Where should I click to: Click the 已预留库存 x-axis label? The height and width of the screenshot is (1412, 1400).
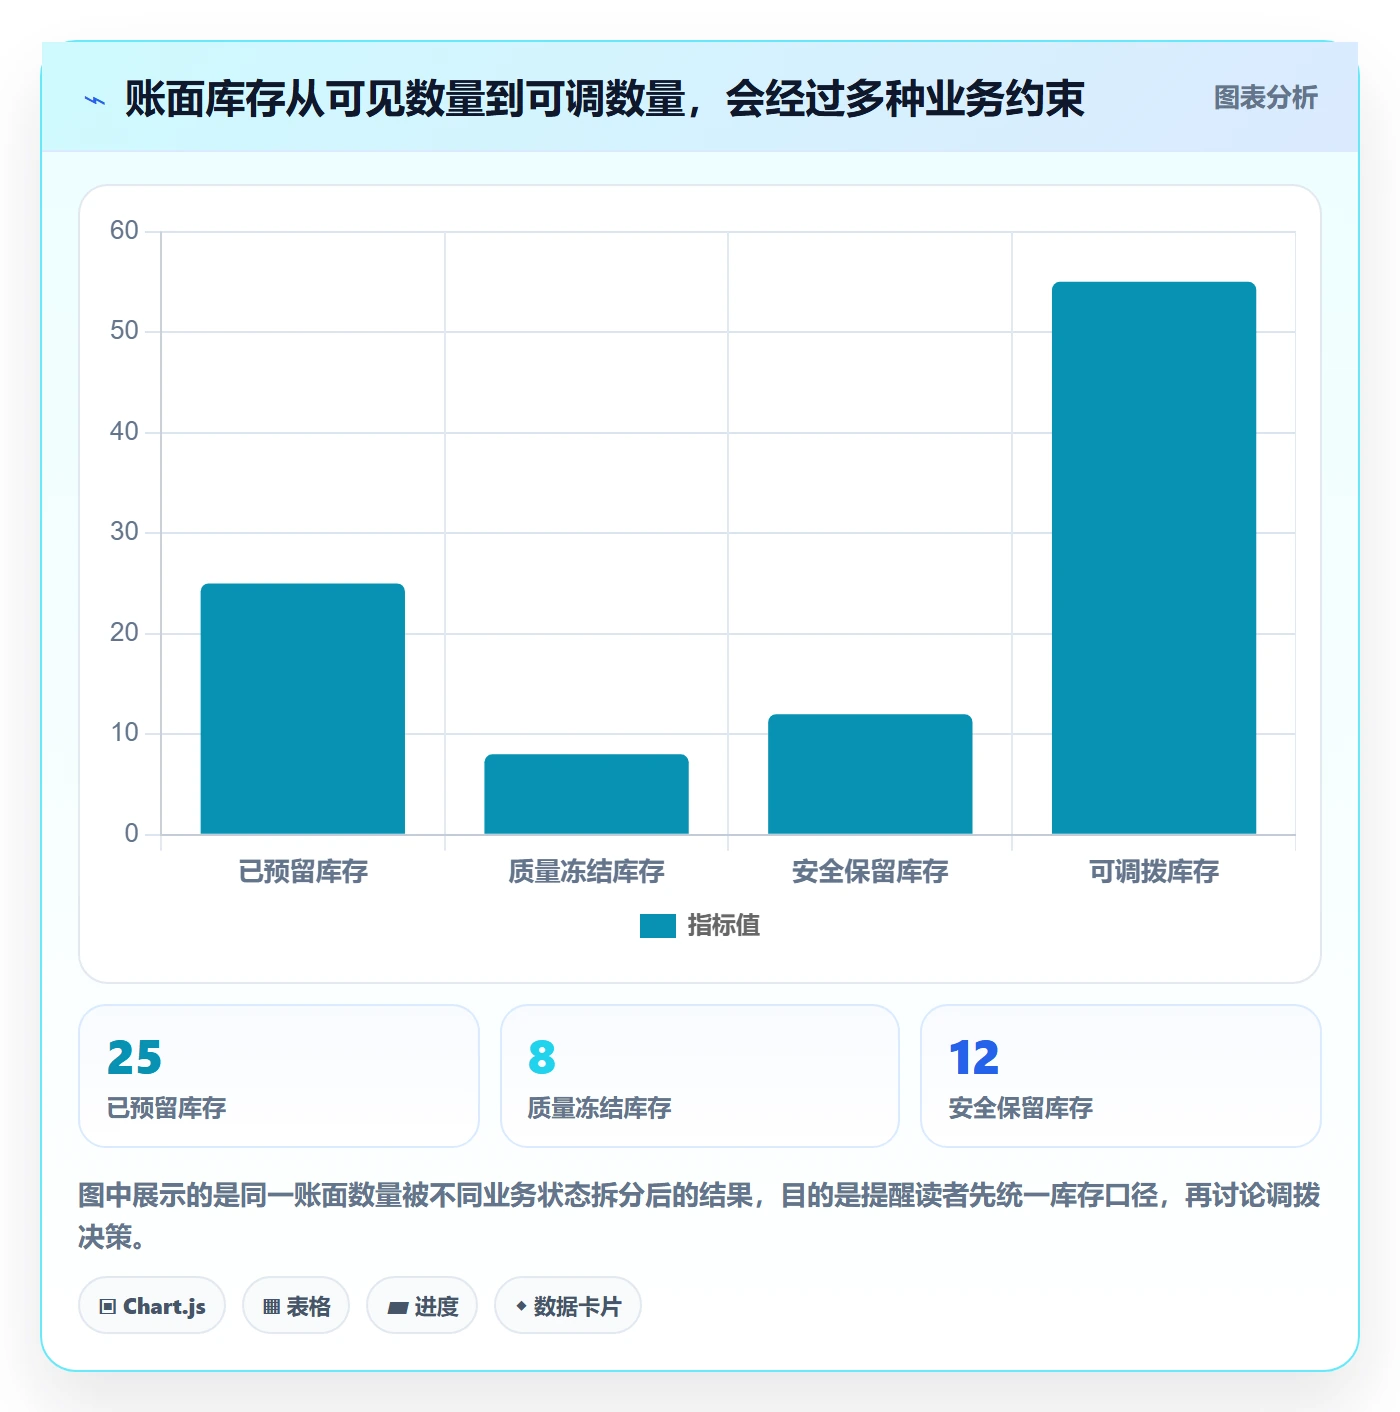coord(303,872)
